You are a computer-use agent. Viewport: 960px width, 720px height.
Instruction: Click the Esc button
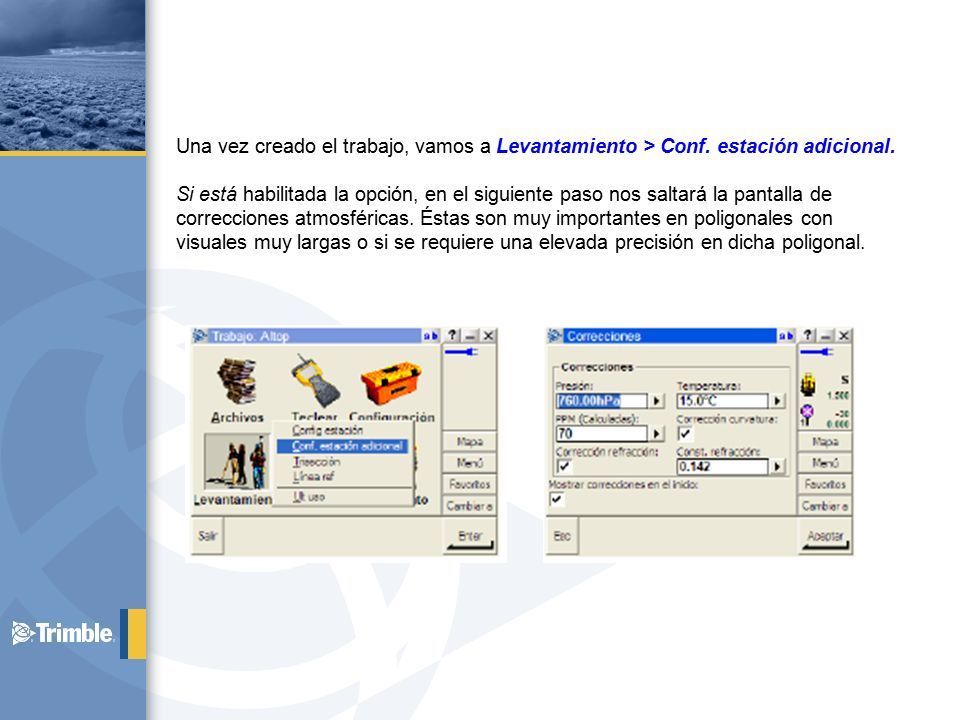point(562,536)
